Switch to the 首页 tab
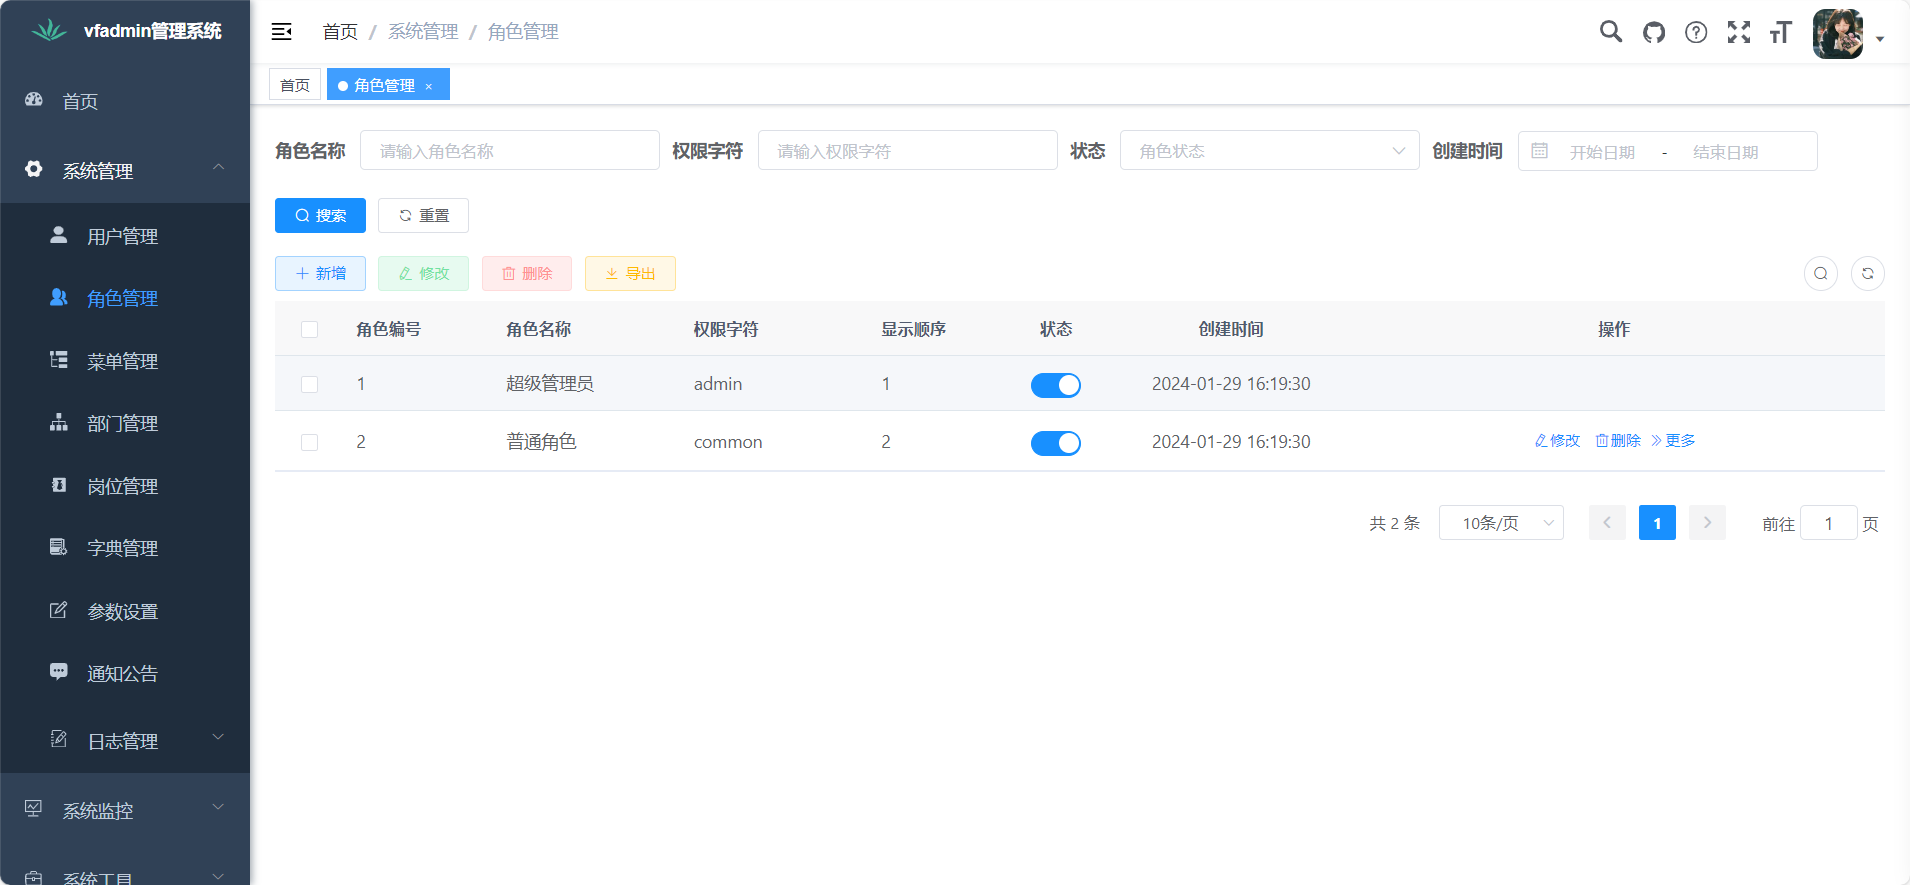Viewport: 1910px width, 885px height. point(295,85)
